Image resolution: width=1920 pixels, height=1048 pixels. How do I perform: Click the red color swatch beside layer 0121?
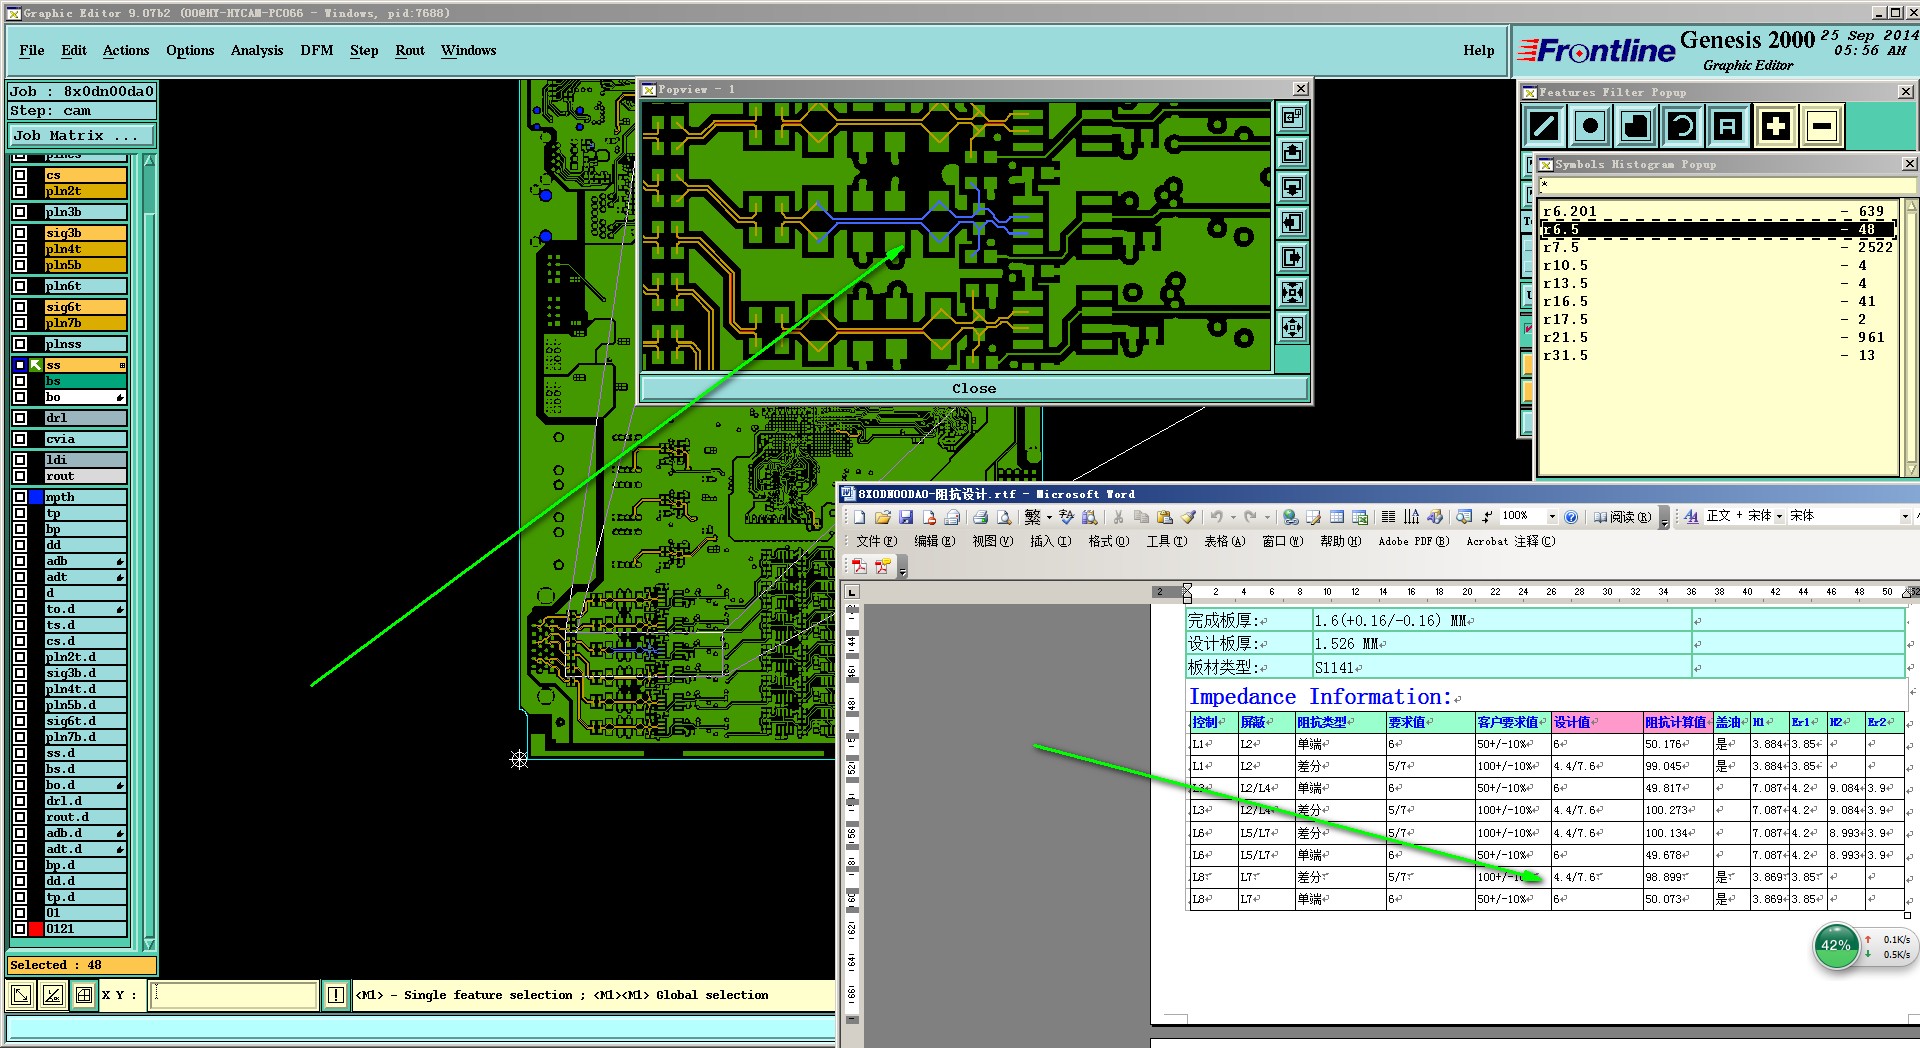(36, 928)
